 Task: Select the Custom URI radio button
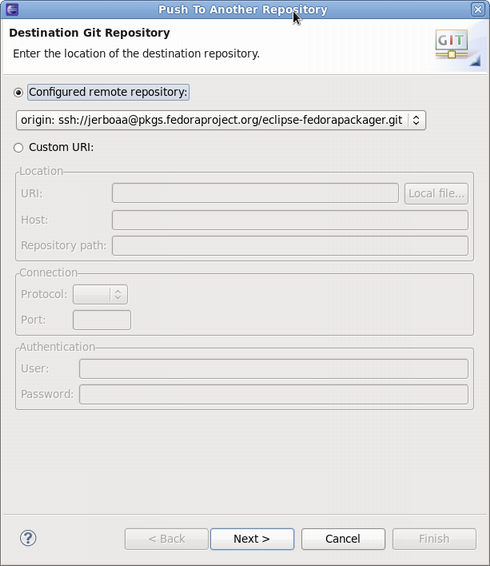(x=18, y=148)
